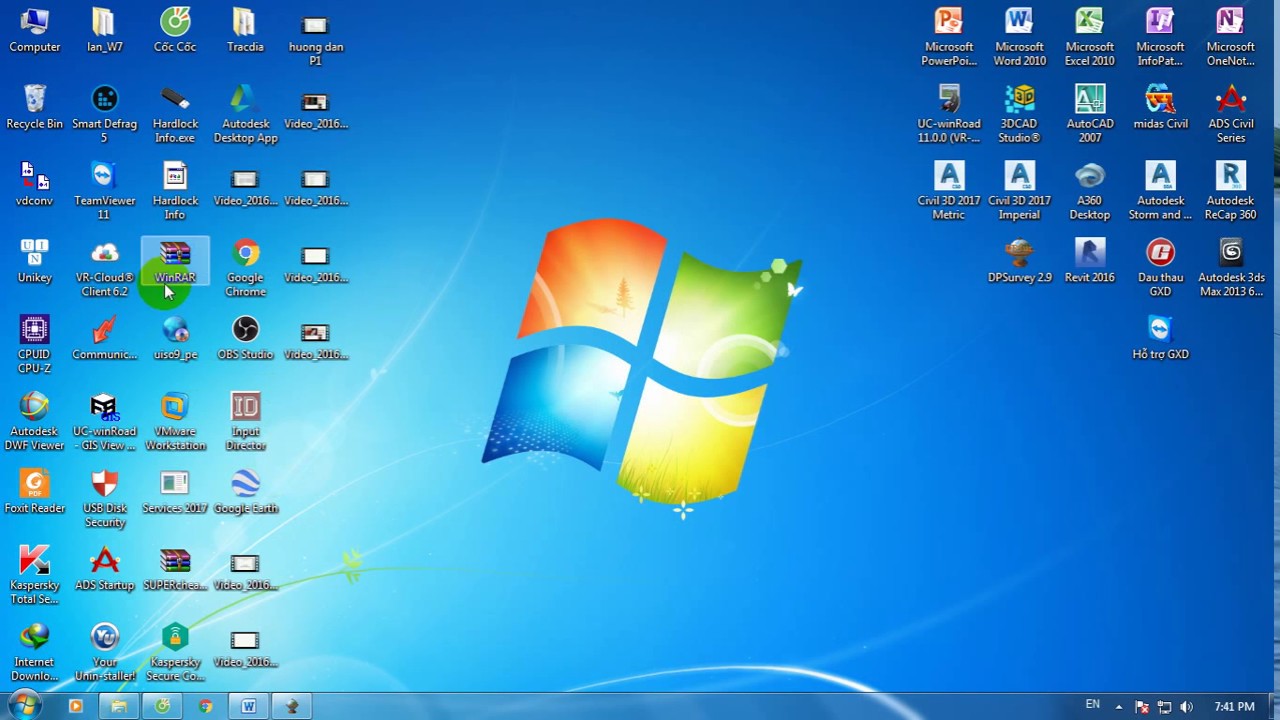Select the VR-Cloud Client 6.2 icon
The width and height of the screenshot is (1280, 720).
click(x=104, y=268)
